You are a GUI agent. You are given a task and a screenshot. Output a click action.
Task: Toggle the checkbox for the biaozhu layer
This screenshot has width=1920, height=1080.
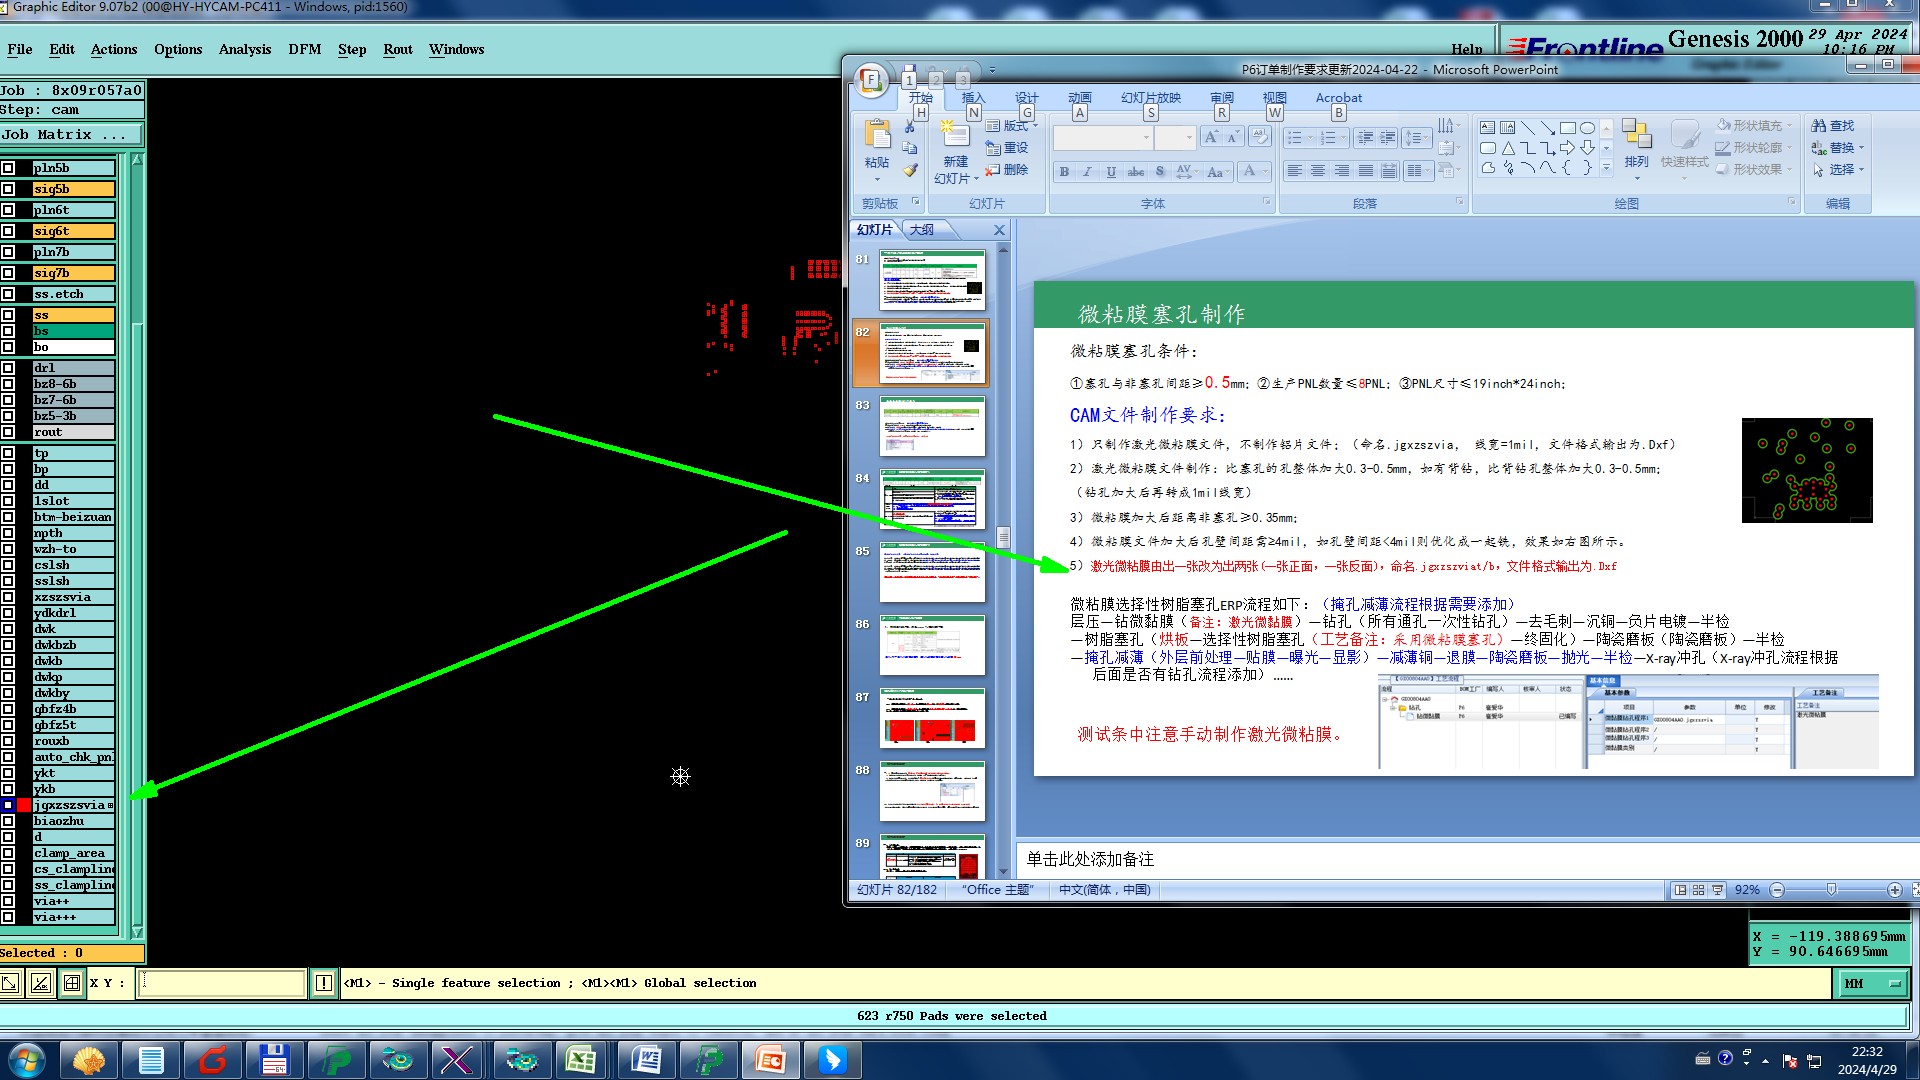pyautogui.click(x=8, y=821)
